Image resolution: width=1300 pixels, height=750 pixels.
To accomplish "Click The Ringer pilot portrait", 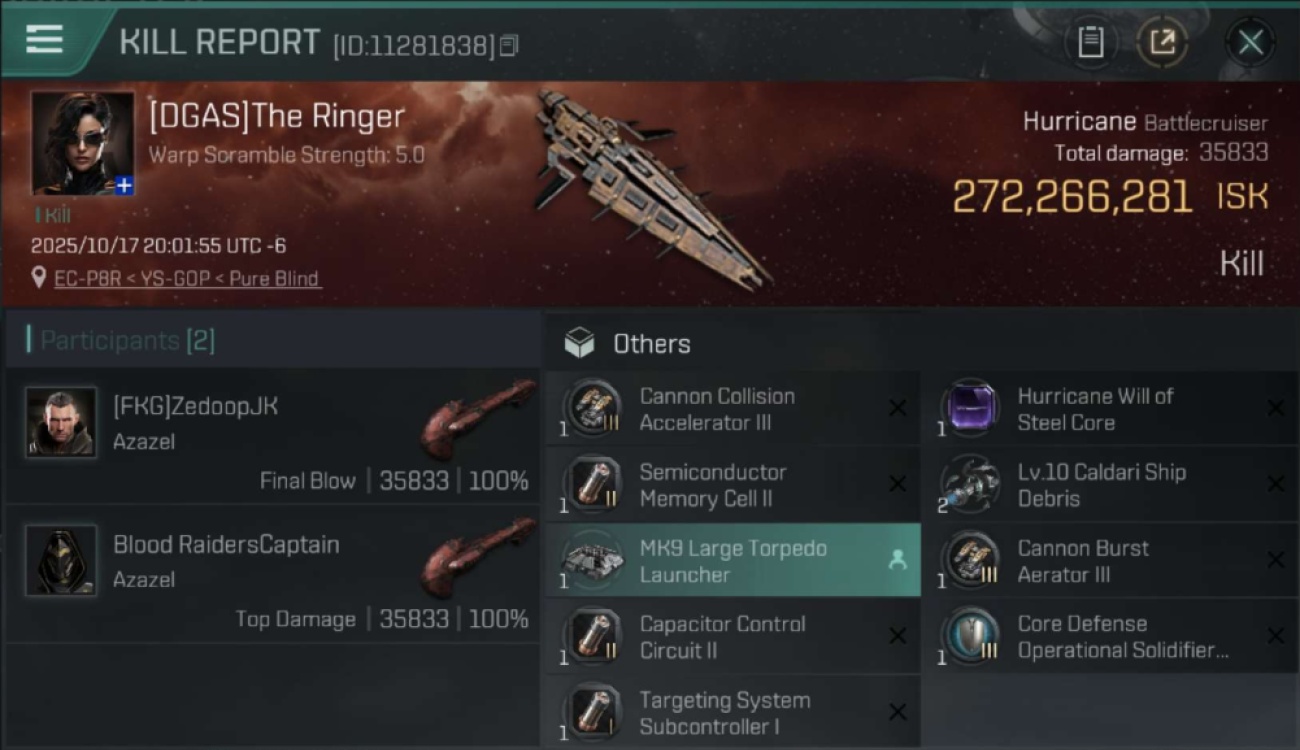I will pyautogui.click(x=82, y=143).
